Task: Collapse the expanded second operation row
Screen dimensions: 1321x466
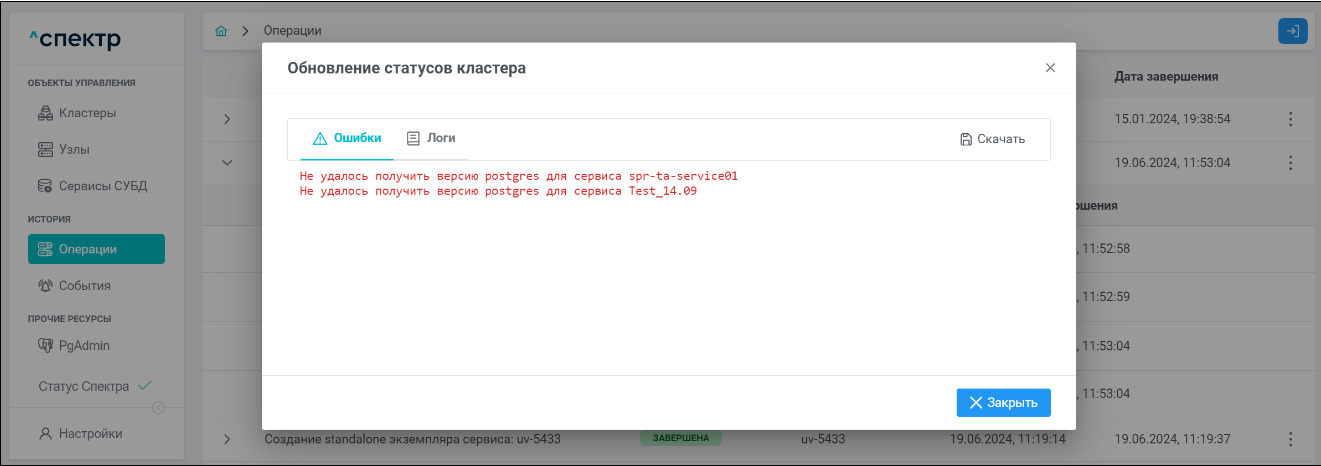Action: click(x=226, y=163)
